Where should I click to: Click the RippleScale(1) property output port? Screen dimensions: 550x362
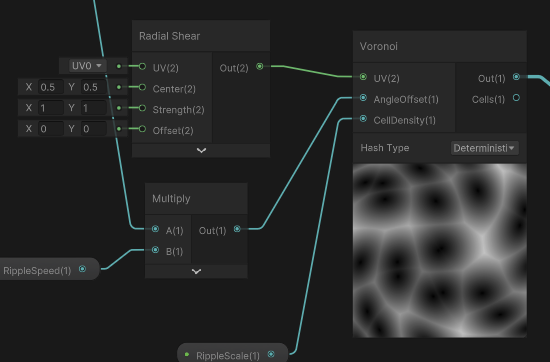[x=271, y=354]
